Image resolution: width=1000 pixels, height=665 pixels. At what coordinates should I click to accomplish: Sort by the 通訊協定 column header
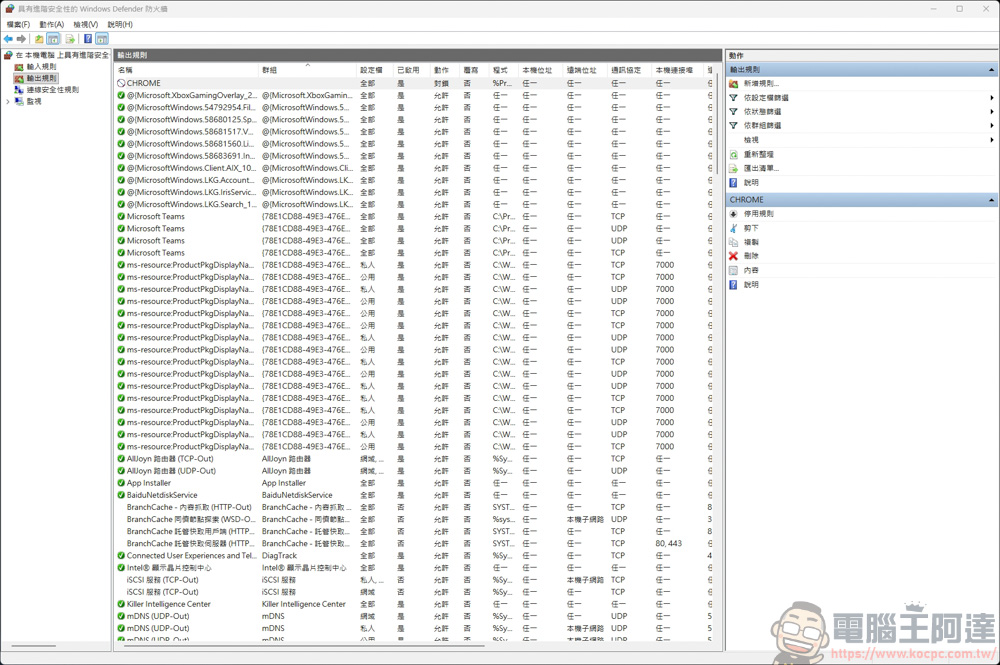(630, 70)
